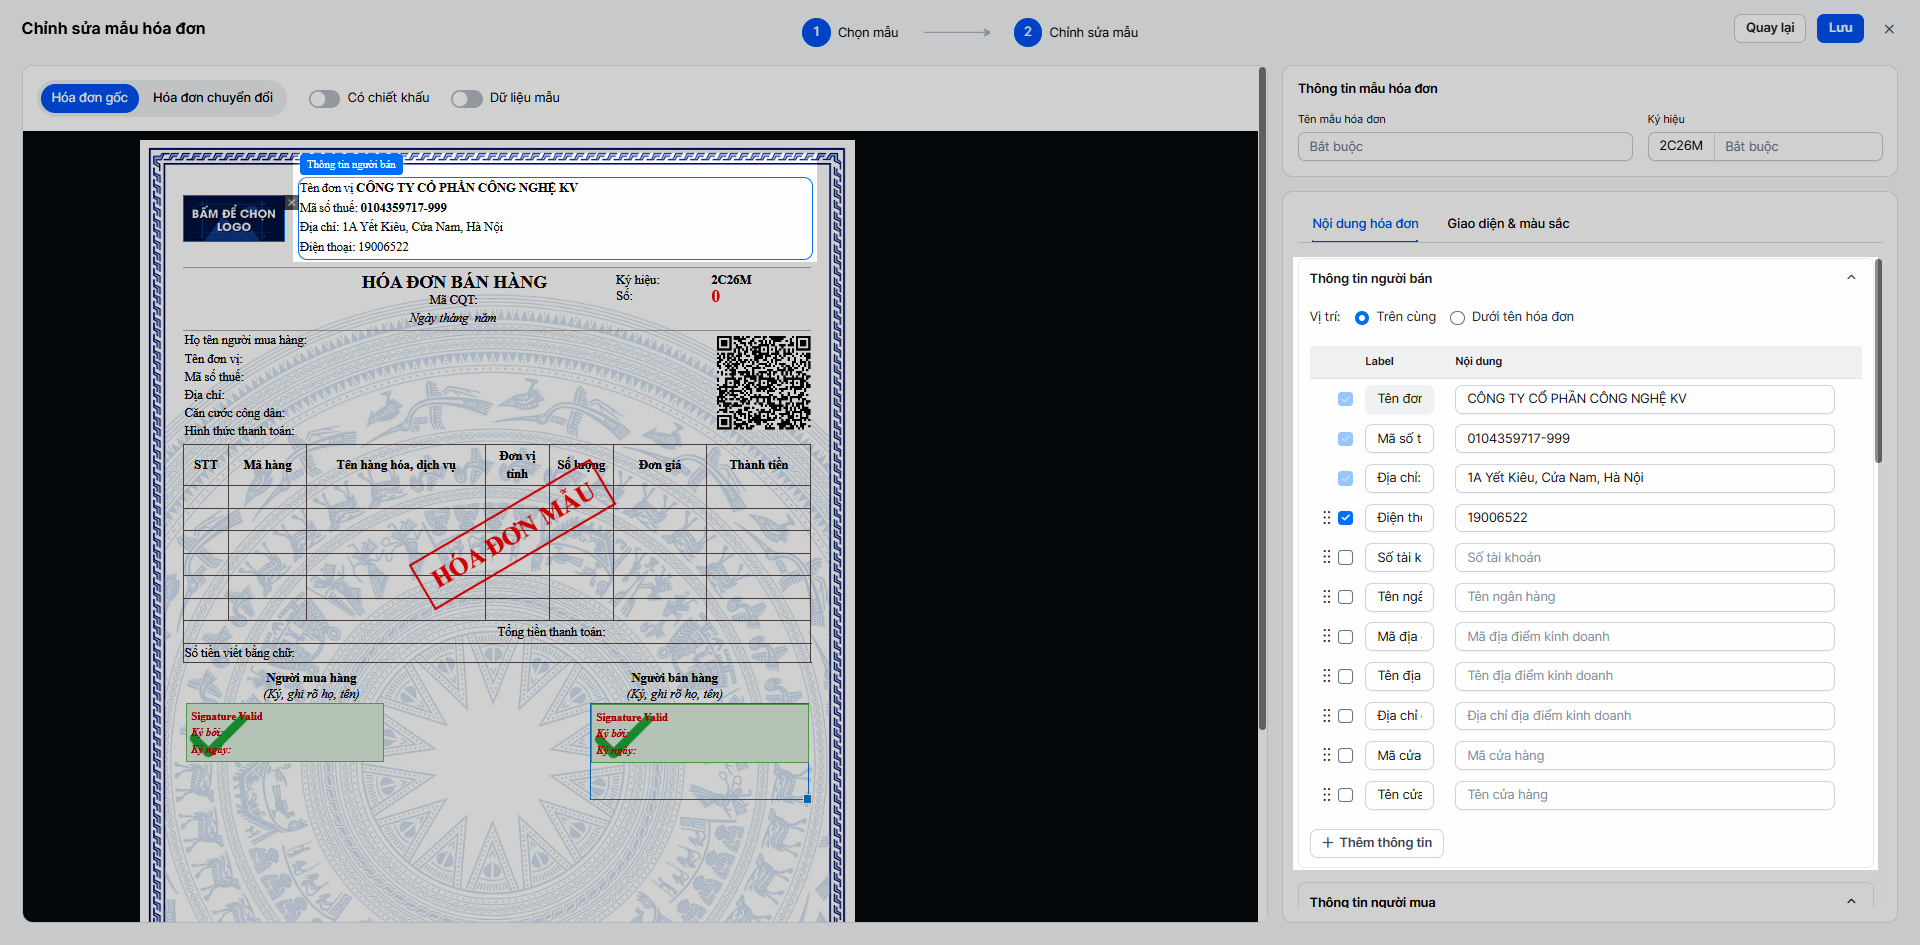Grab drag handle of Mã địa điểm row
This screenshot has width=1920, height=945.
pos(1327,636)
